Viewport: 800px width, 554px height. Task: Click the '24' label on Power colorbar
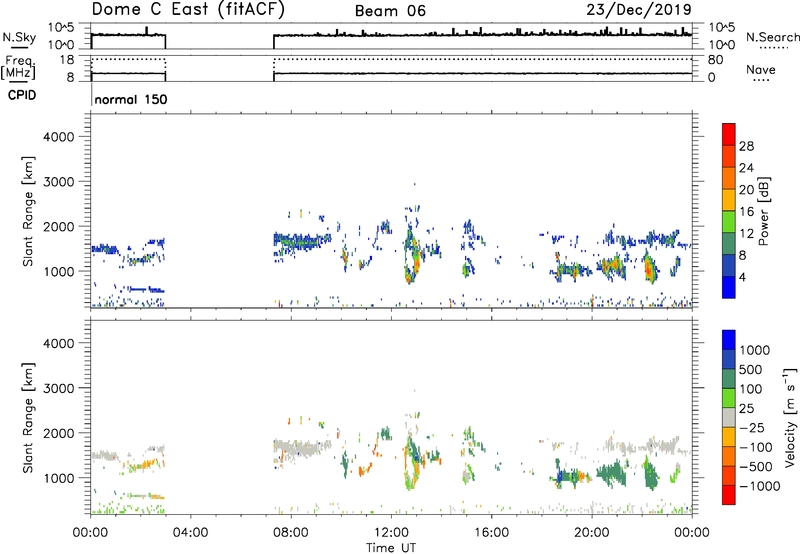coord(746,168)
